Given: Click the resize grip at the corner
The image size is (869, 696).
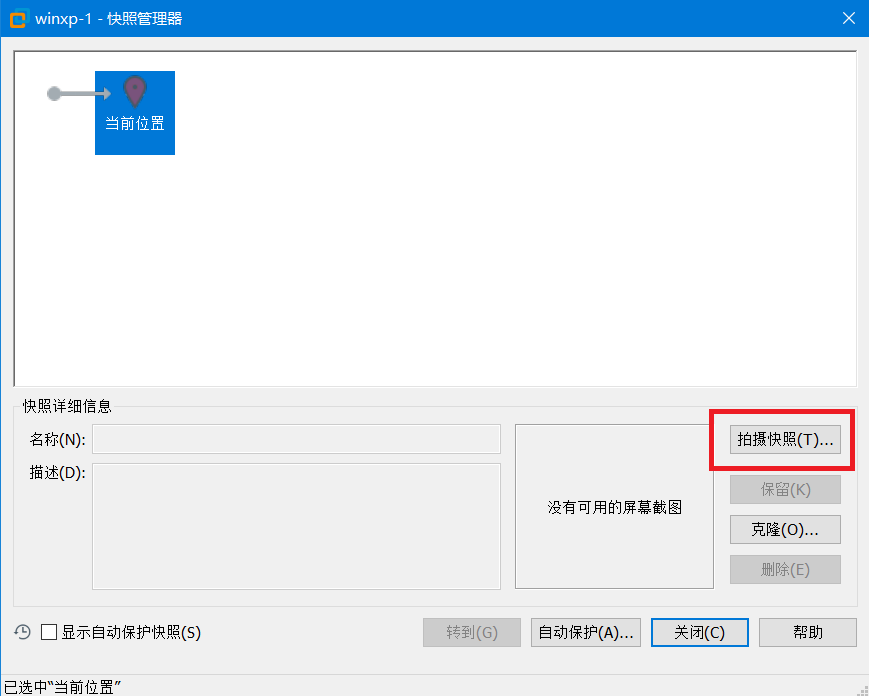Looking at the screenshot, I should click(x=861, y=688).
